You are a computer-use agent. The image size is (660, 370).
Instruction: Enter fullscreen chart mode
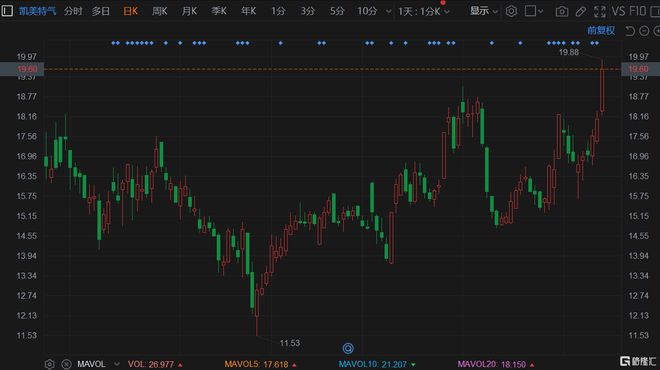599,12
